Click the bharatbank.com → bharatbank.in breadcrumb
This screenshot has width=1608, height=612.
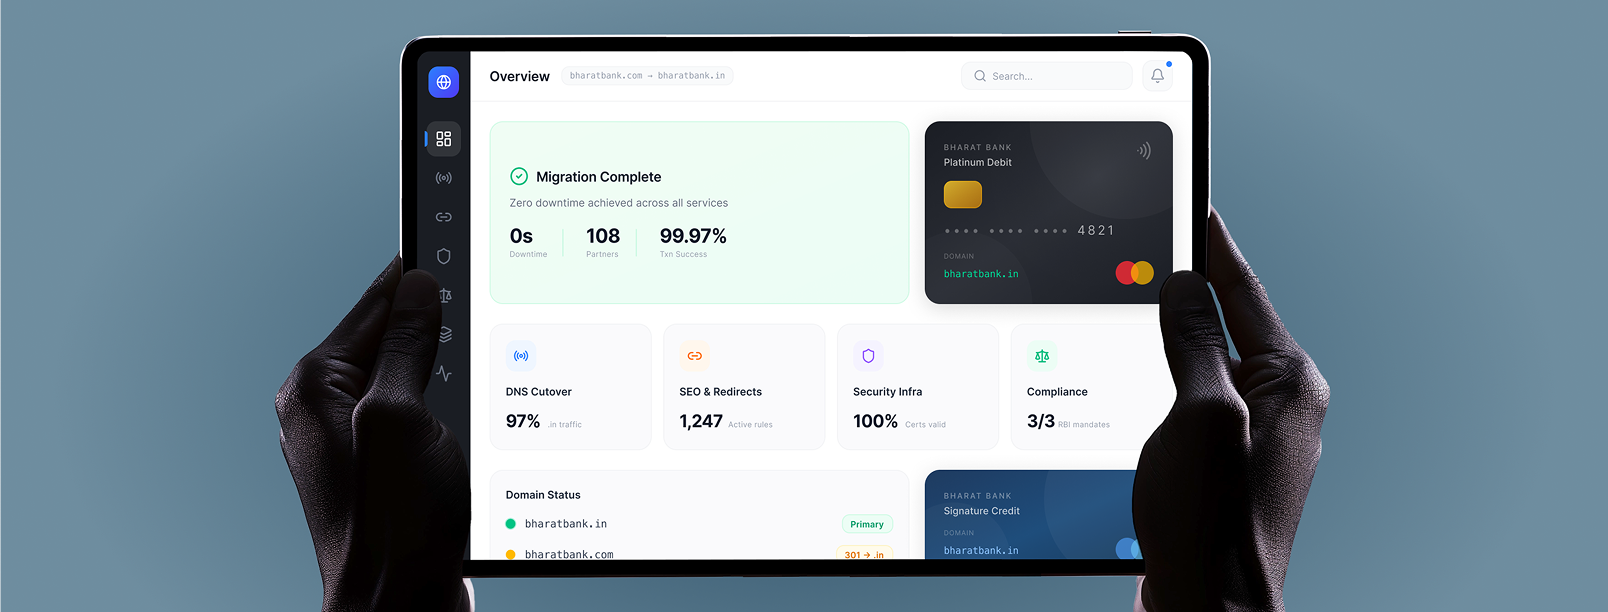(647, 76)
